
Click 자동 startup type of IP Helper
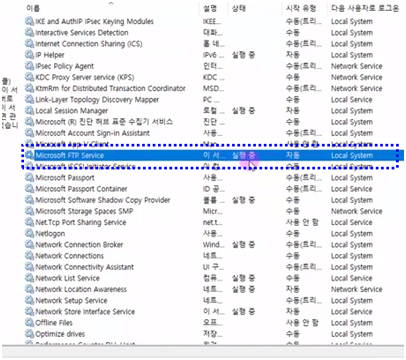click(x=293, y=55)
